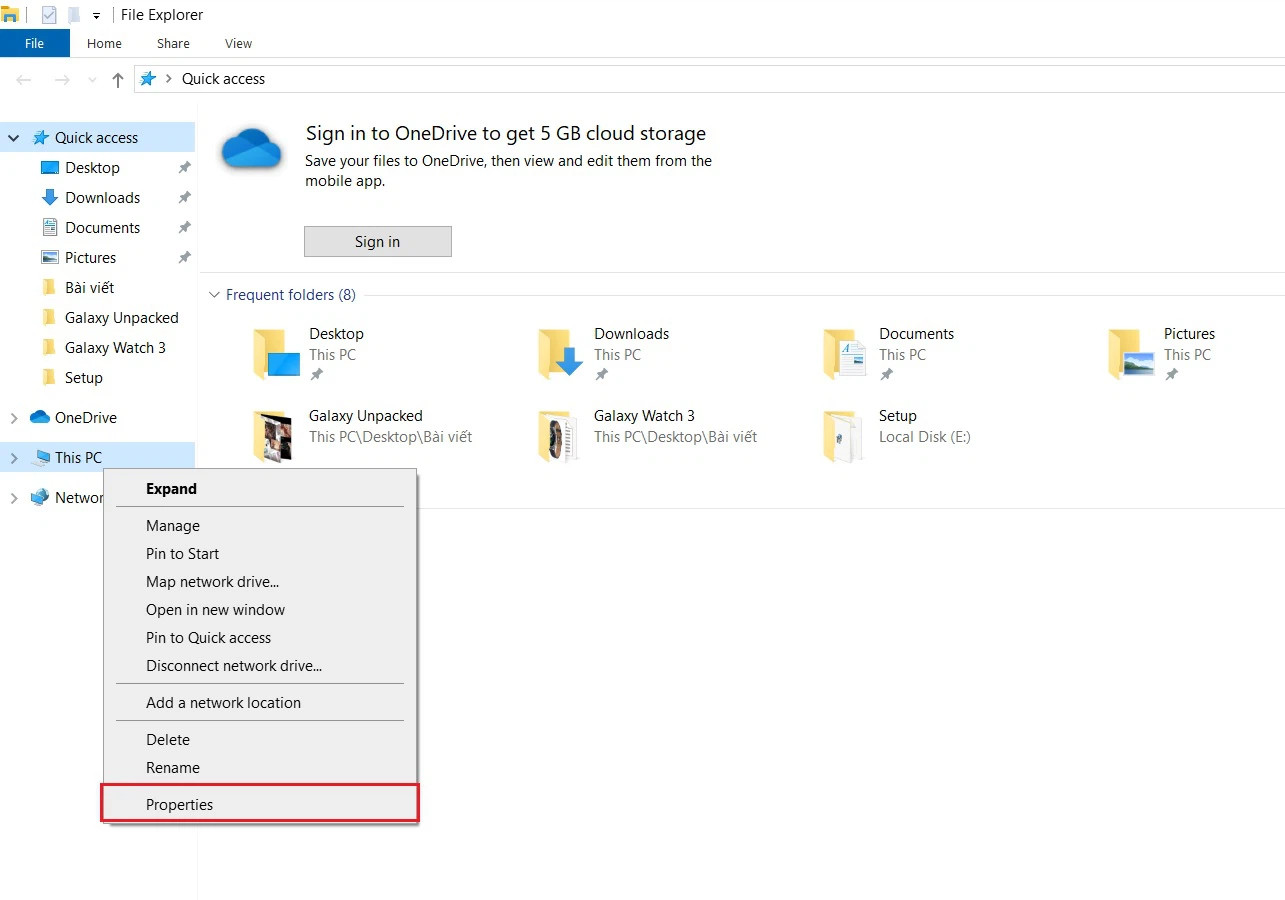Click Quick access in the address bar
Viewport: 1285px width, 900px height.
coord(223,79)
